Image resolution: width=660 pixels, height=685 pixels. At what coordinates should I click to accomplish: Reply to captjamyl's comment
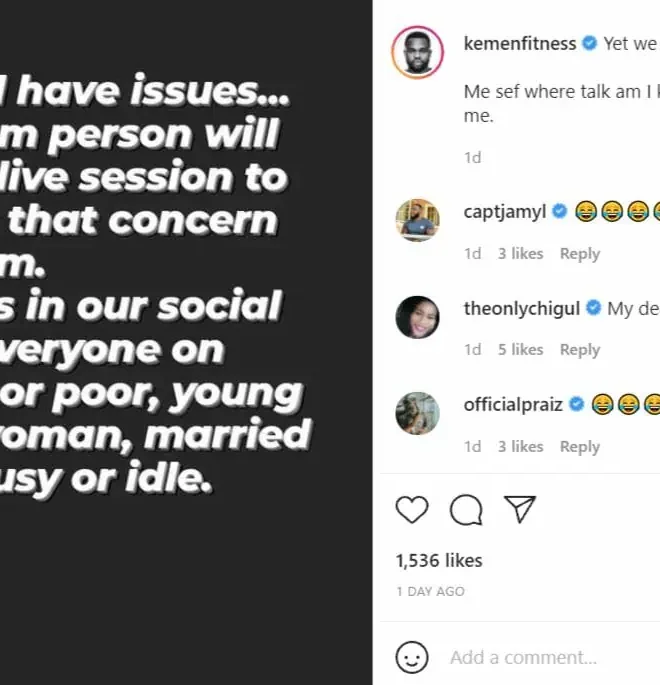pyautogui.click(x=580, y=254)
